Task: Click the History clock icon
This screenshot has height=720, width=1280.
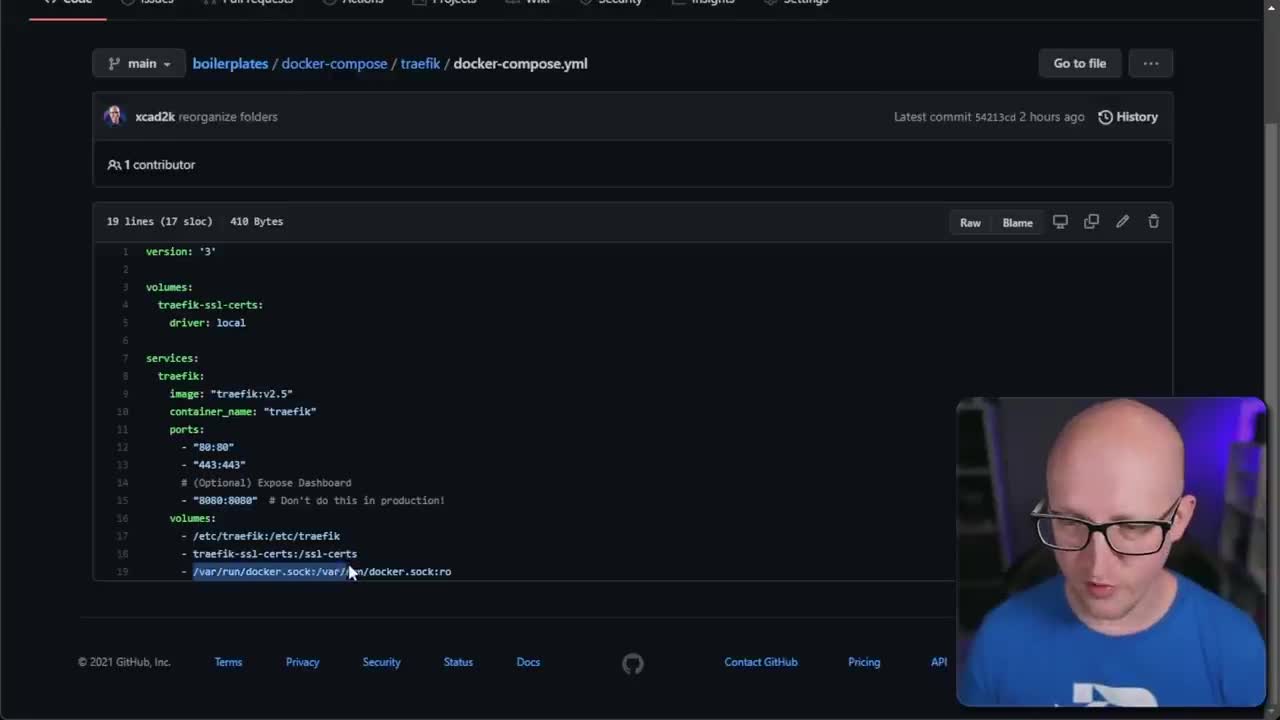Action: click(1105, 117)
